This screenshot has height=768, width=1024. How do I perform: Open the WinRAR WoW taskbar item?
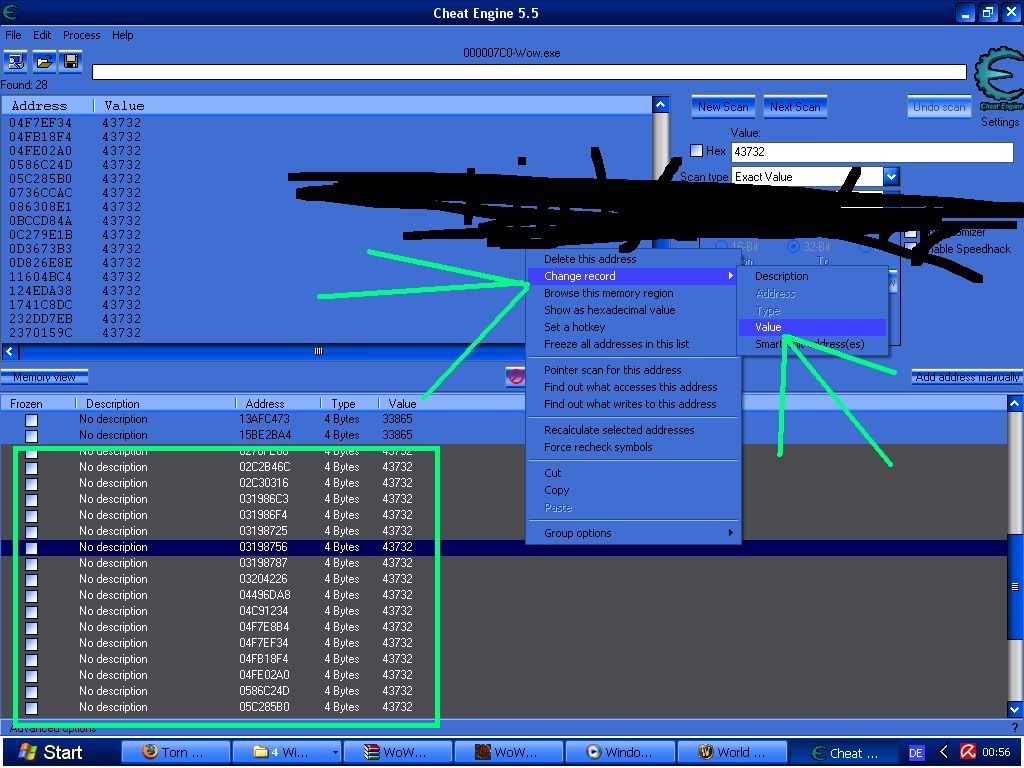(x=398, y=752)
